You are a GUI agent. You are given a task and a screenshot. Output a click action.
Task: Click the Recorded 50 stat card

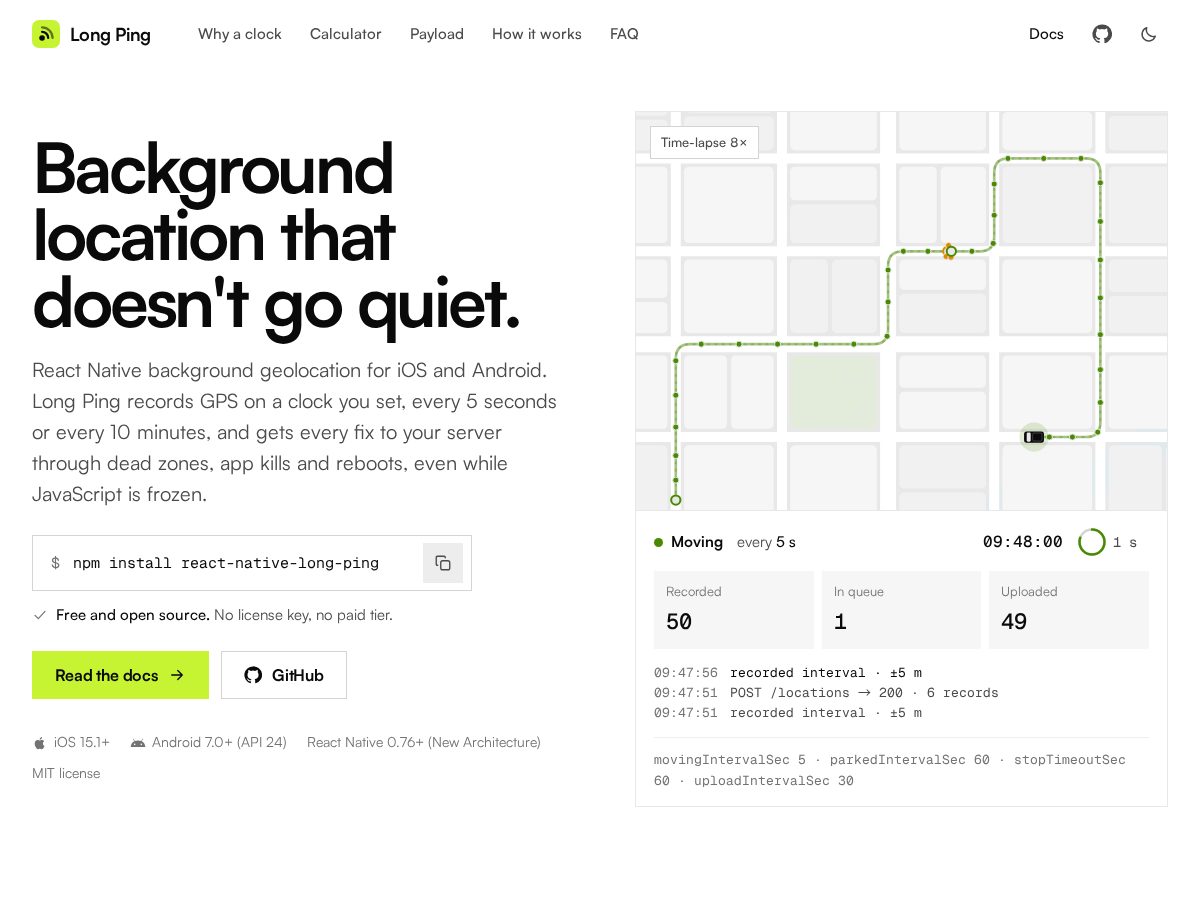pos(734,610)
